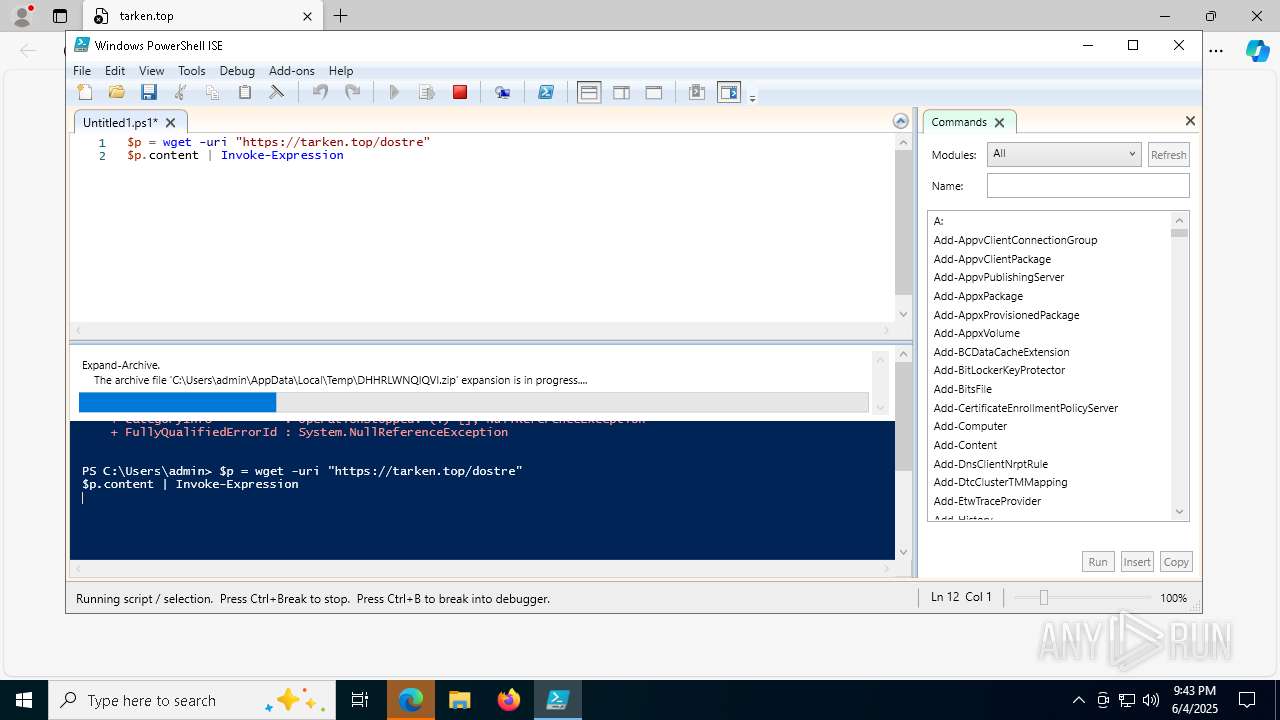1280x720 pixels.
Task: Cut selection using the scissors icon
Action: (x=181, y=92)
